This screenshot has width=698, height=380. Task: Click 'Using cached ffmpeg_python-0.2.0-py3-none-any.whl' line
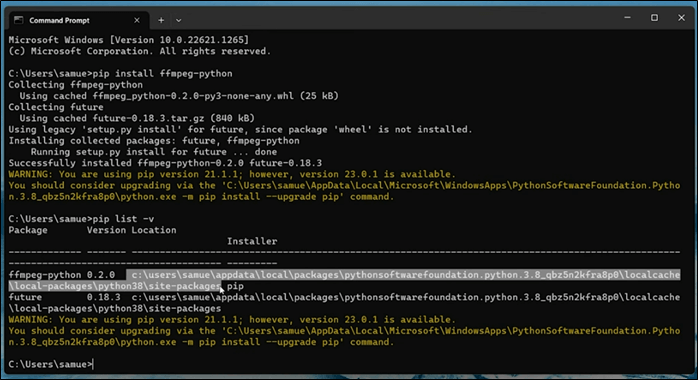pyautogui.click(x=179, y=96)
